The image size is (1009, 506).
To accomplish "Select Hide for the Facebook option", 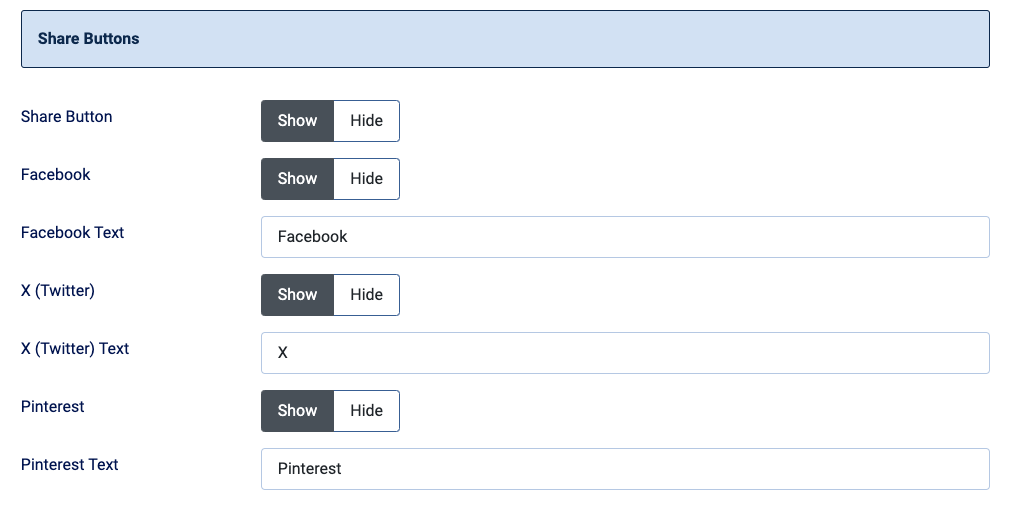I will [367, 179].
